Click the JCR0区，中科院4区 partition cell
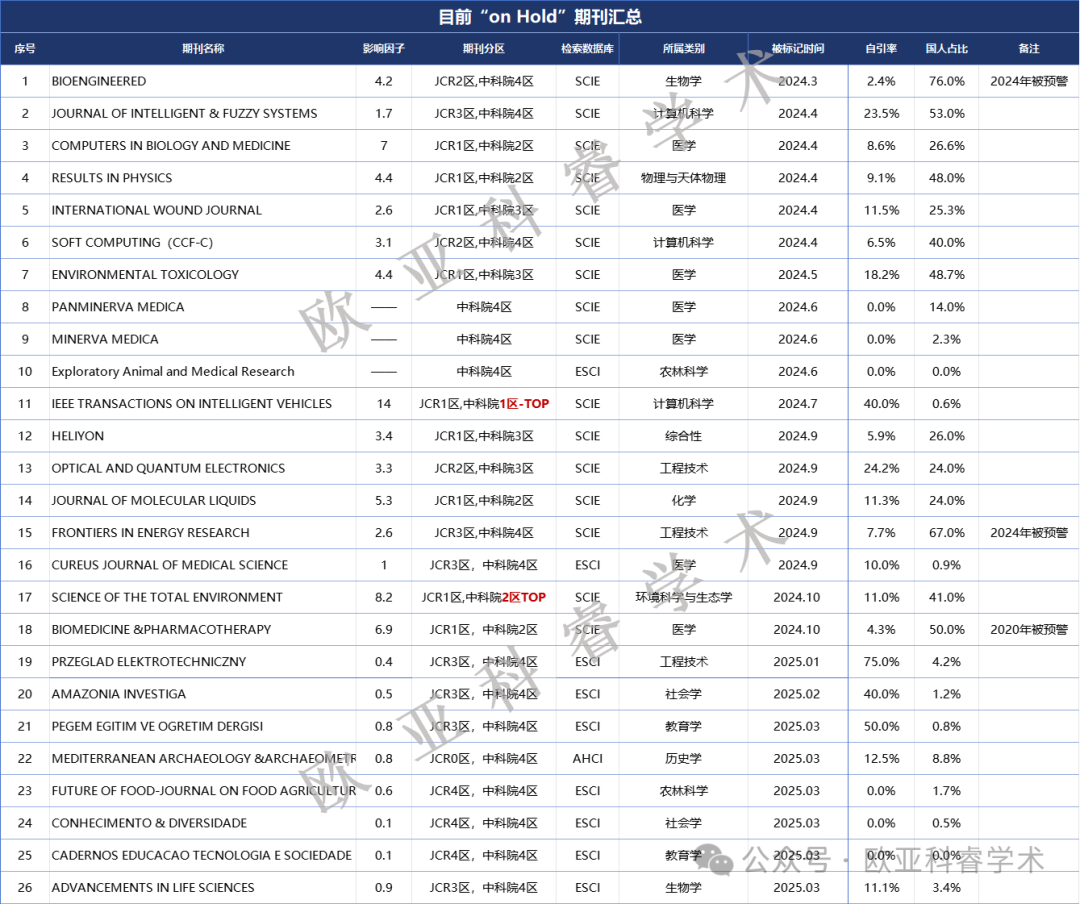 click(484, 759)
